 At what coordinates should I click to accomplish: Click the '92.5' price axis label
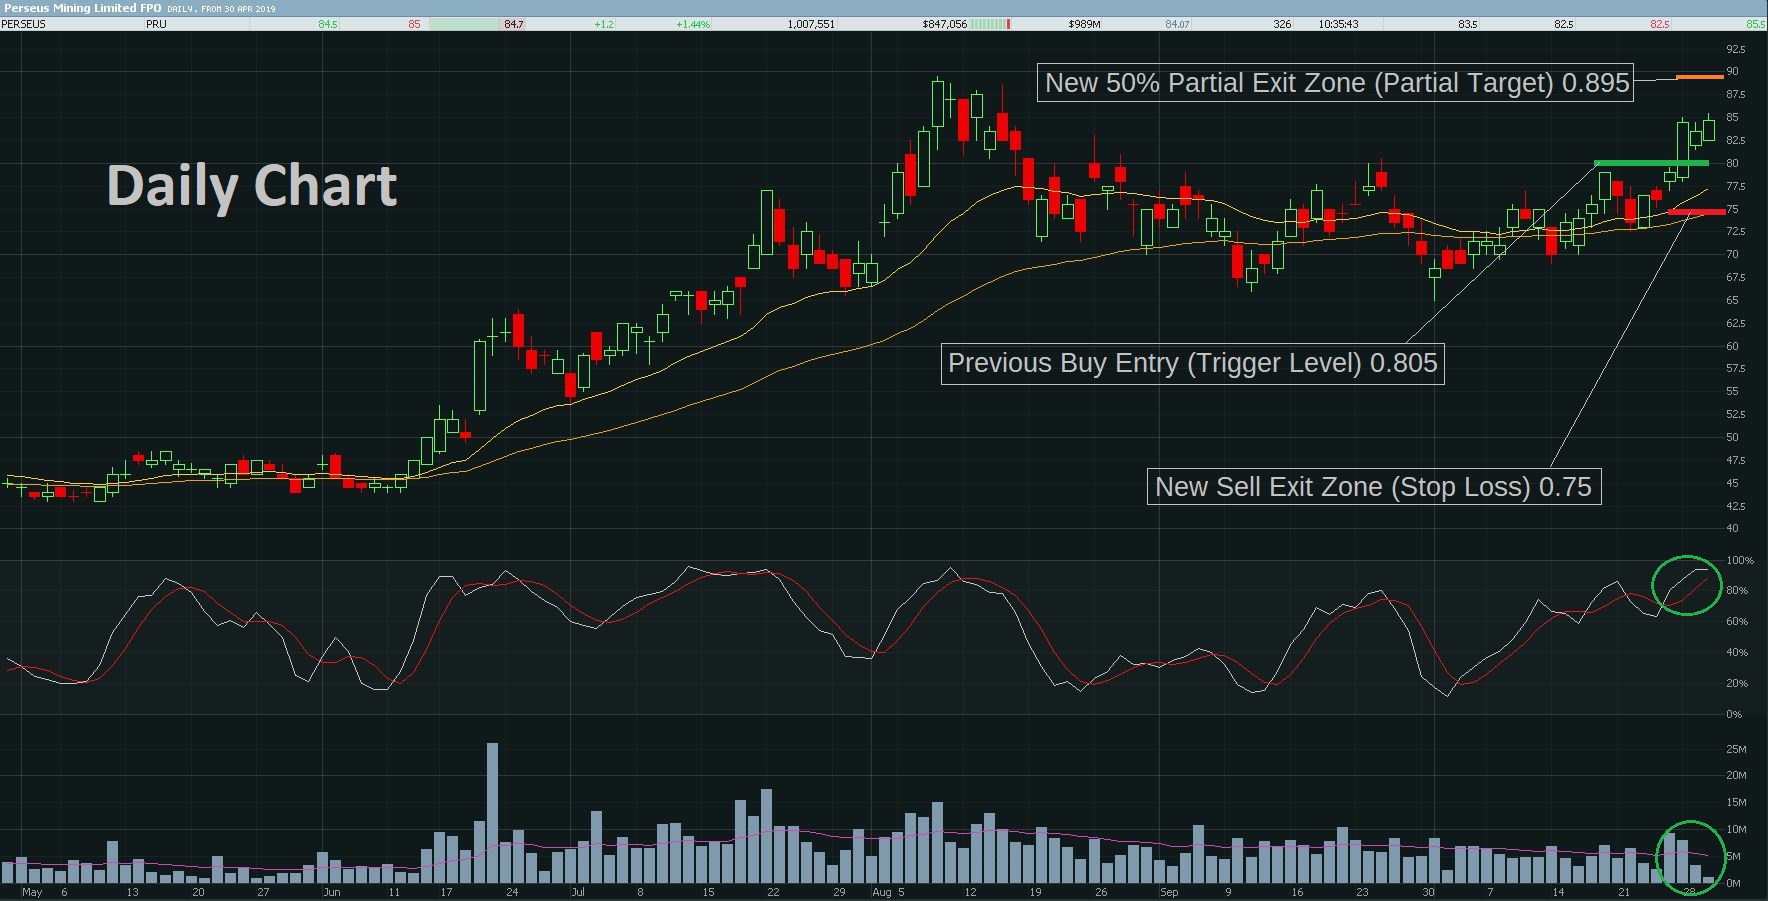[1736, 49]
